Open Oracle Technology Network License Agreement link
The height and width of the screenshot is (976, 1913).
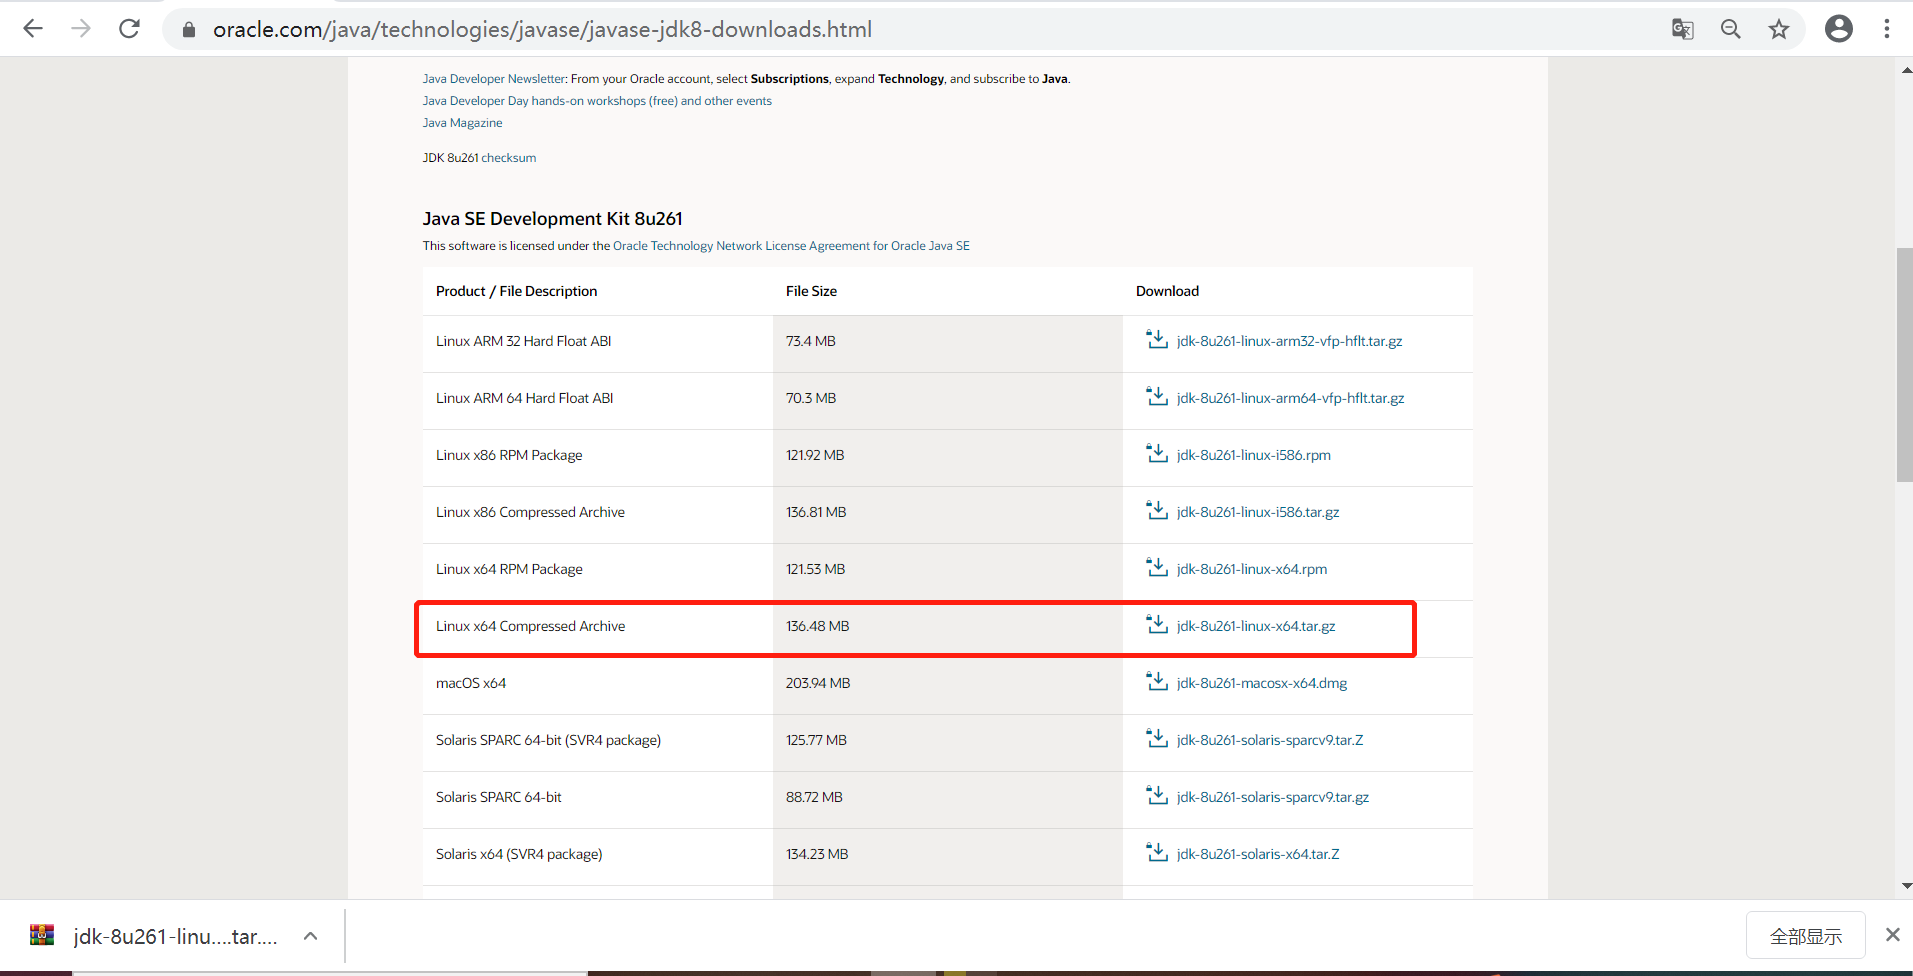(x=791, y=246)
